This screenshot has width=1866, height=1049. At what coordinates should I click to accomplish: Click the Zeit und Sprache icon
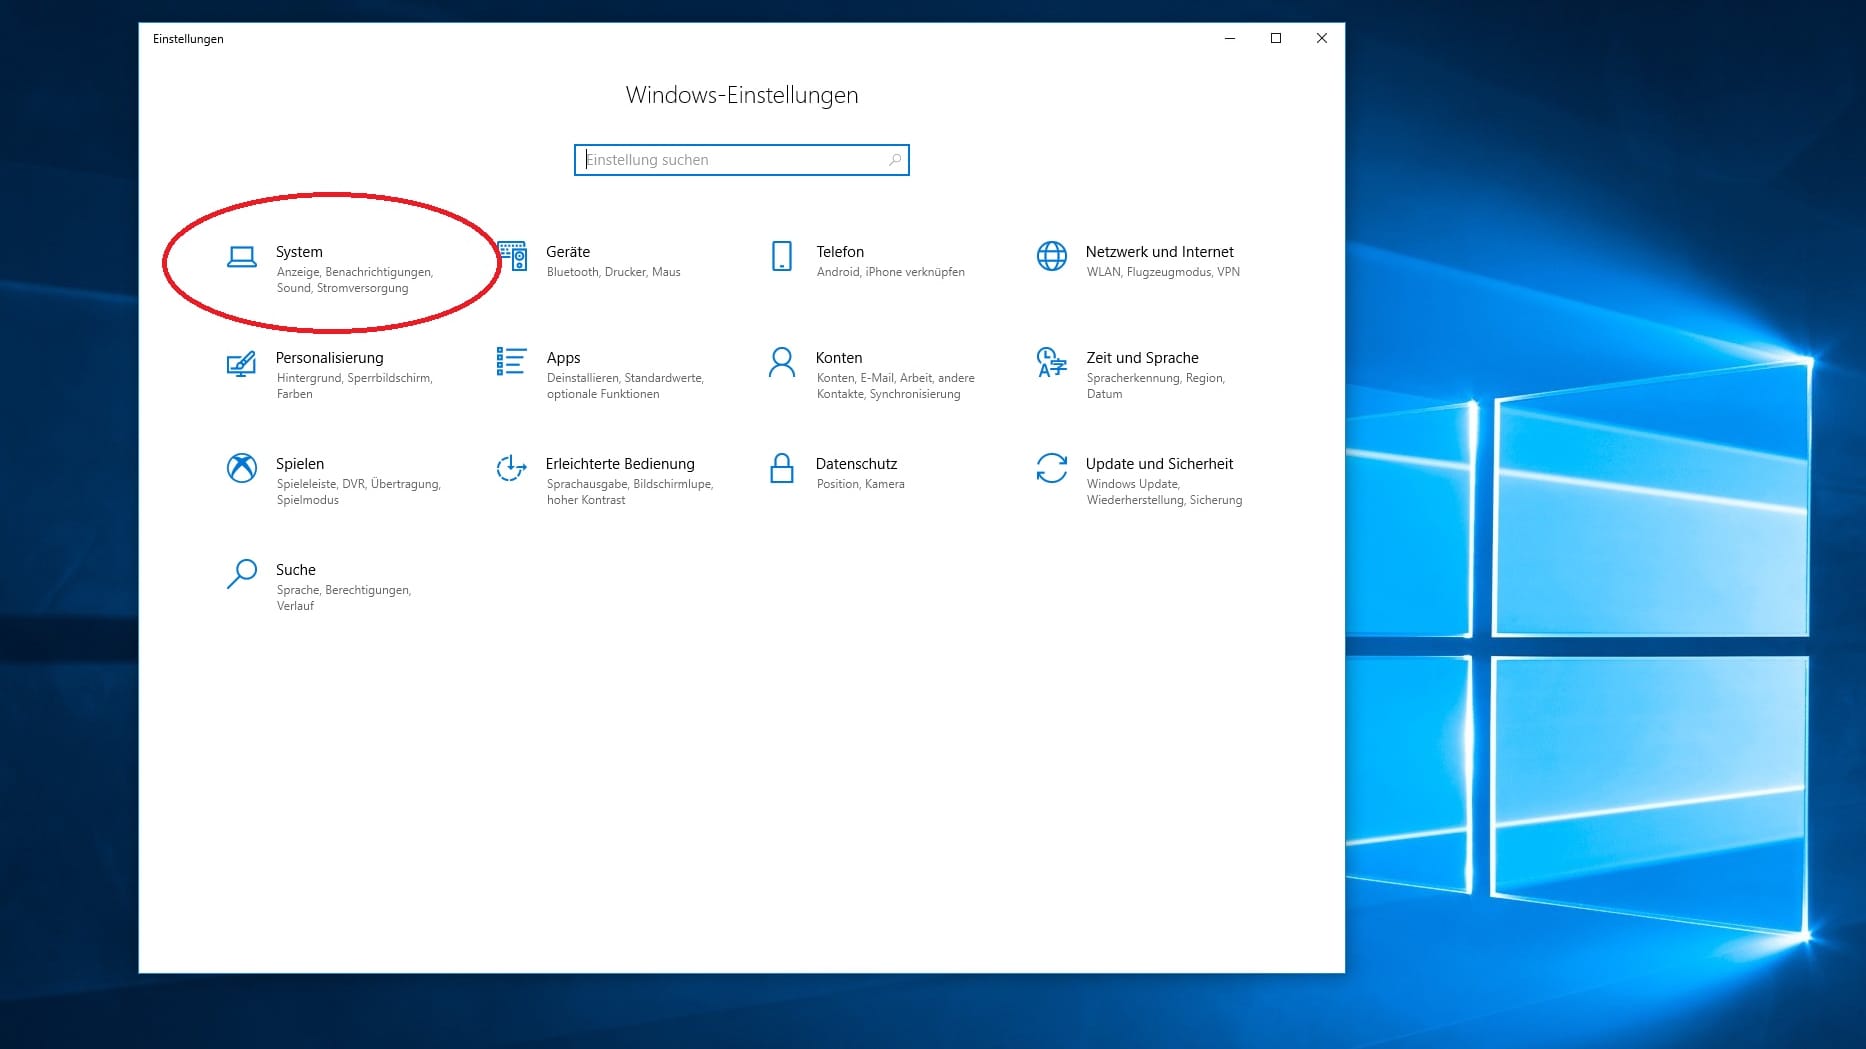tap(1052, 362)
